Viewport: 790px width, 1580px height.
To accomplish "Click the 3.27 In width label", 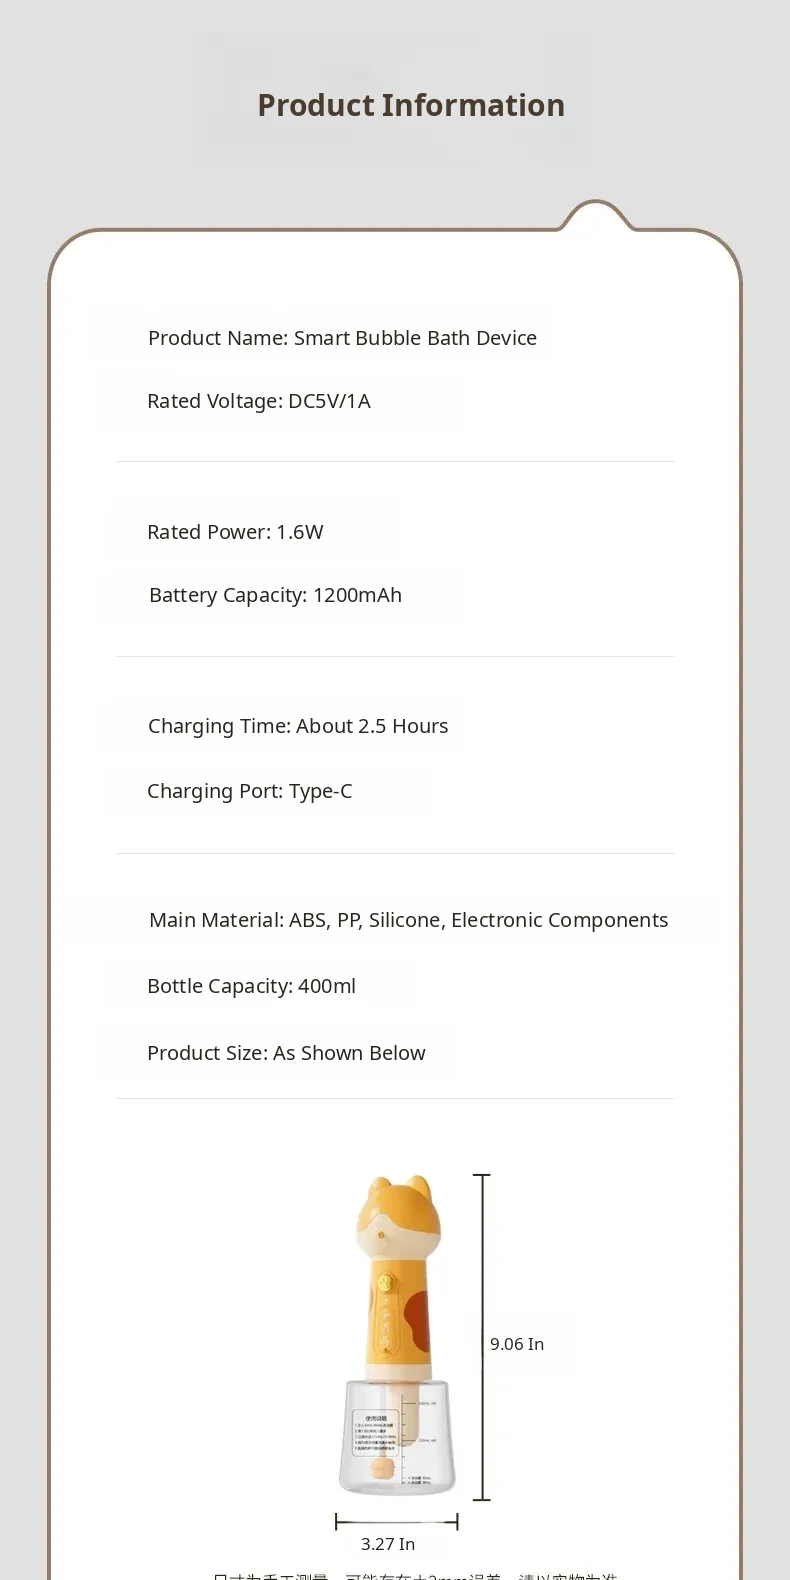I will click(388, 1544).
